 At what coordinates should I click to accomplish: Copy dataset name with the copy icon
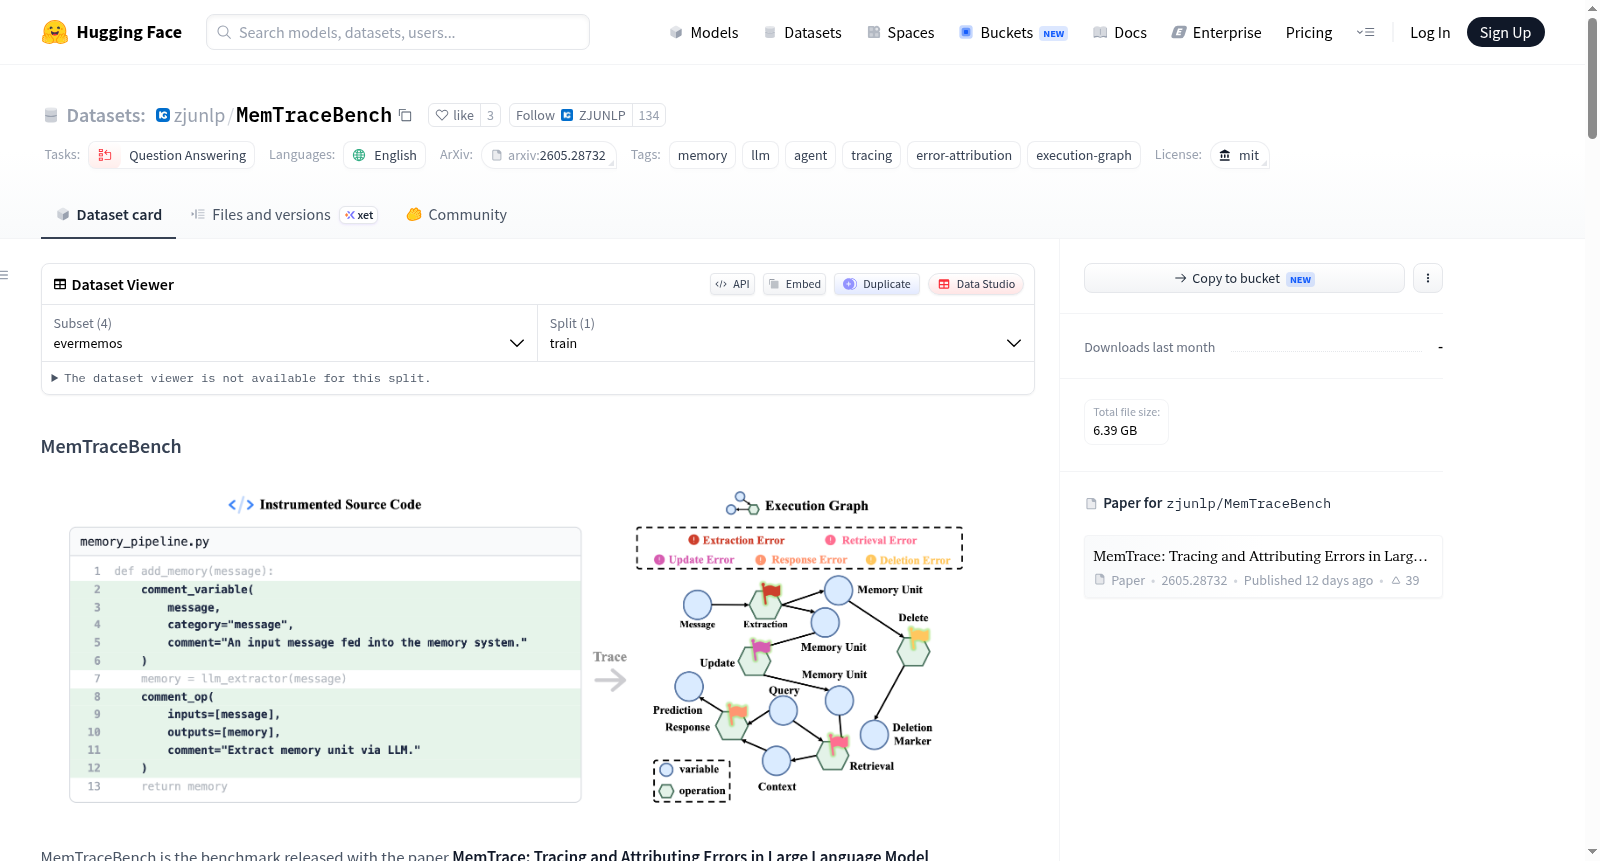(x=405, y=115)
